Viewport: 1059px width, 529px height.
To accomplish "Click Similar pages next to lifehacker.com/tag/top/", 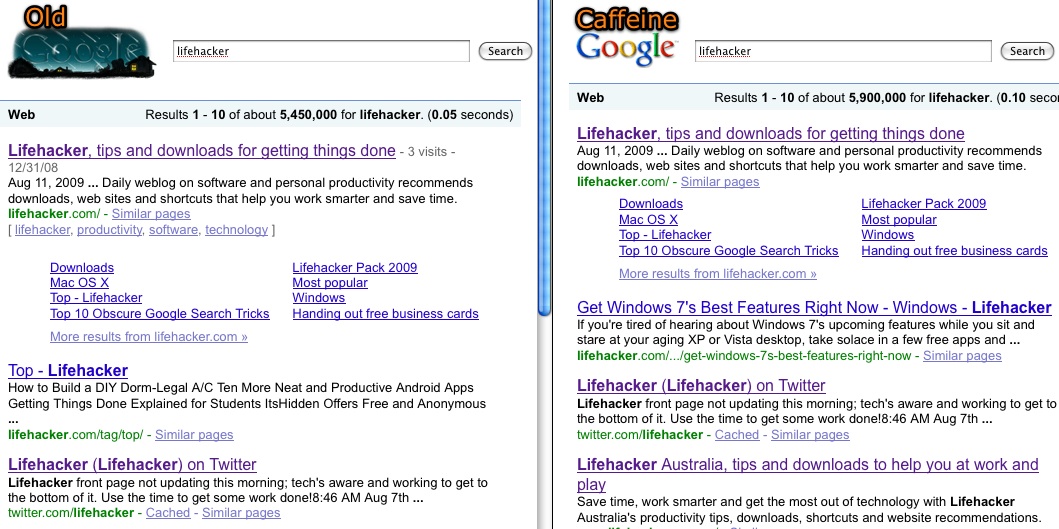I will pyautogui.click(x=194, y=435).
